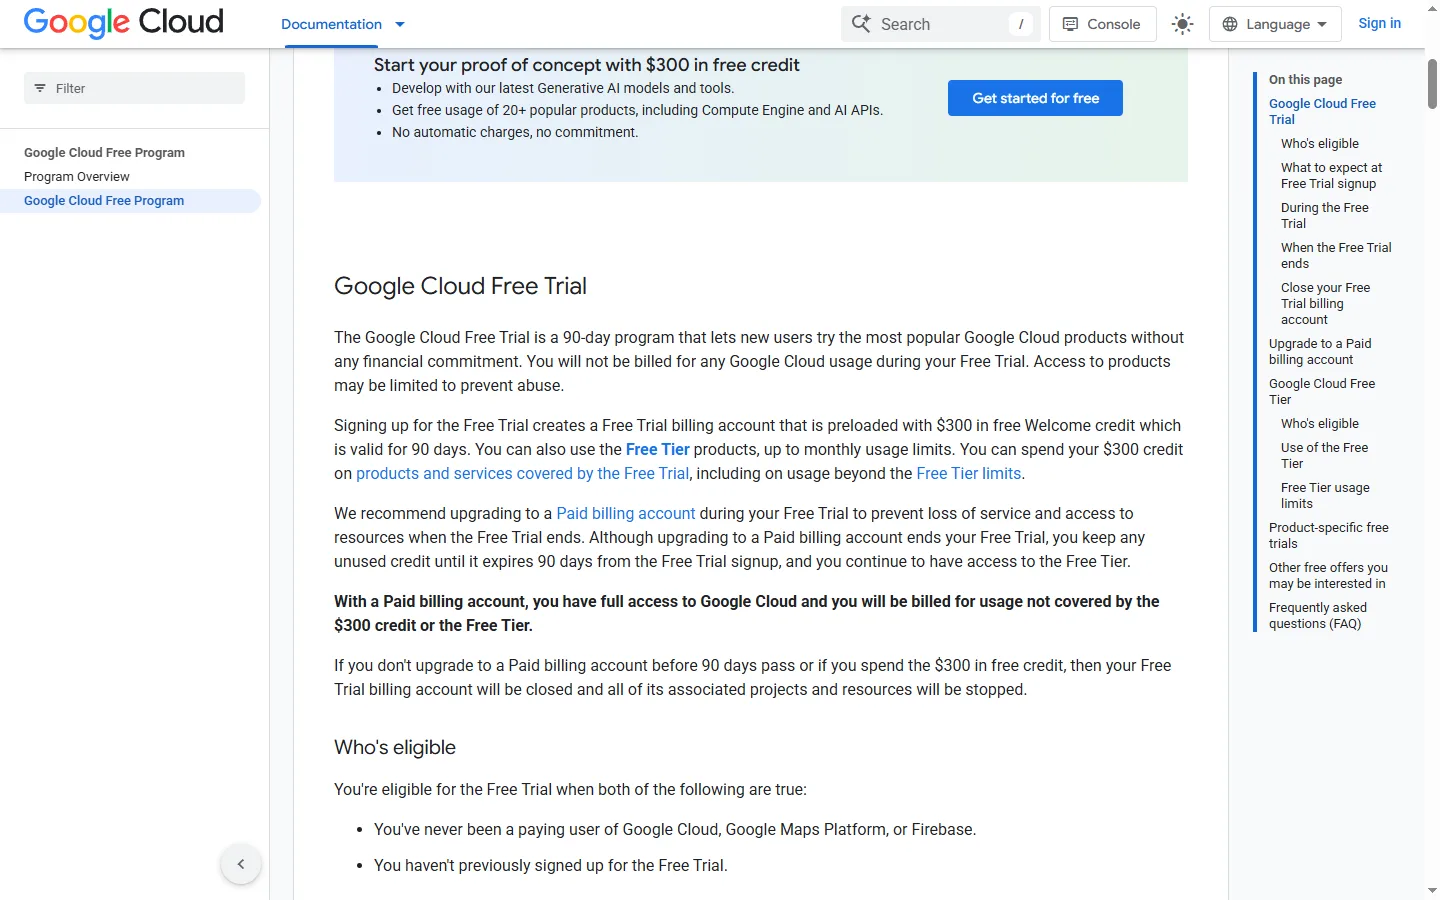
Task: Click Get started for free button
Action: [x=1035, y=98]
